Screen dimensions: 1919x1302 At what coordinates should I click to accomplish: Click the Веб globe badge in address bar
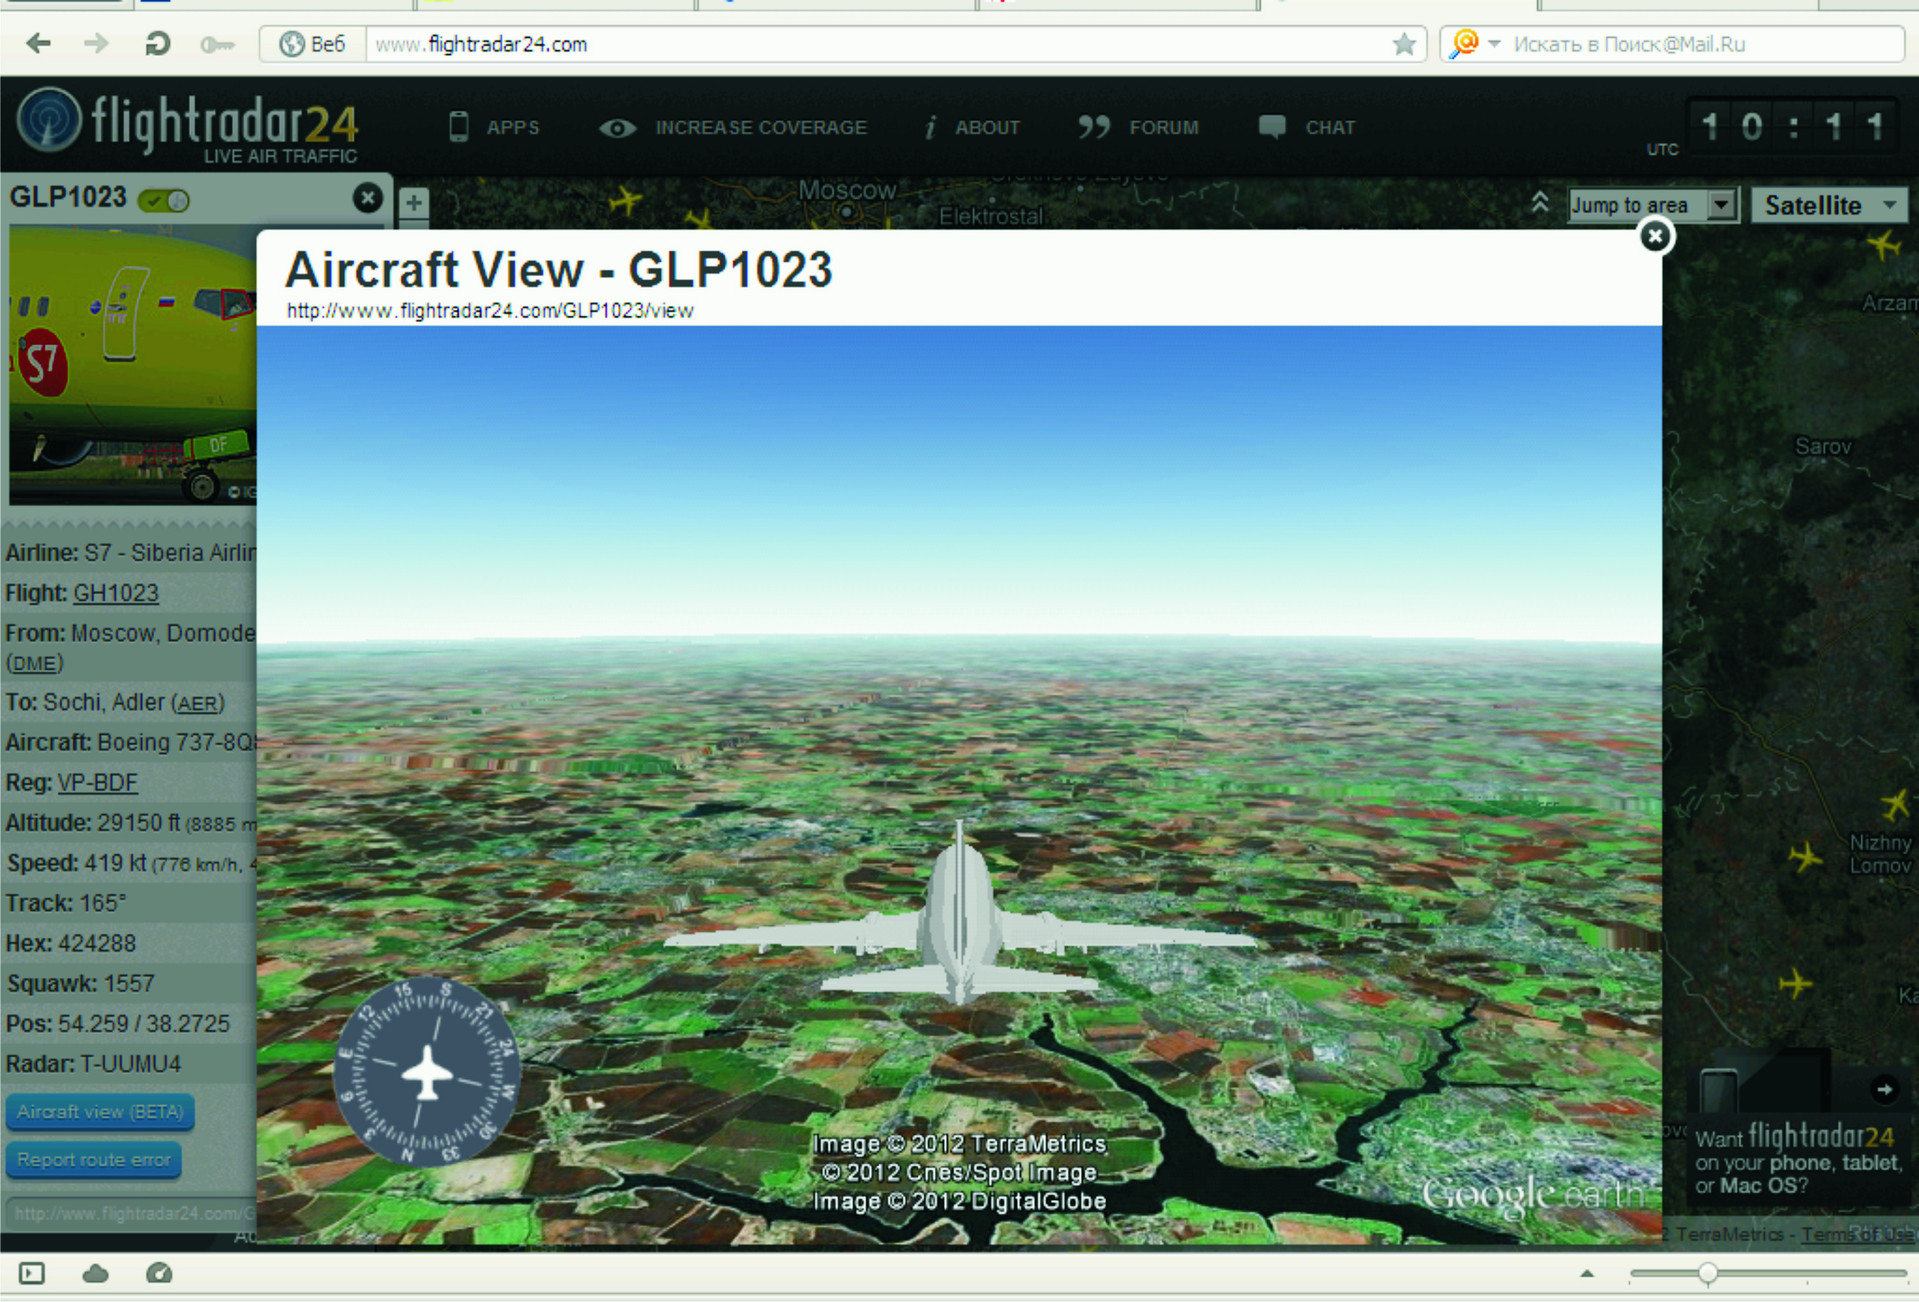(313, 44)
